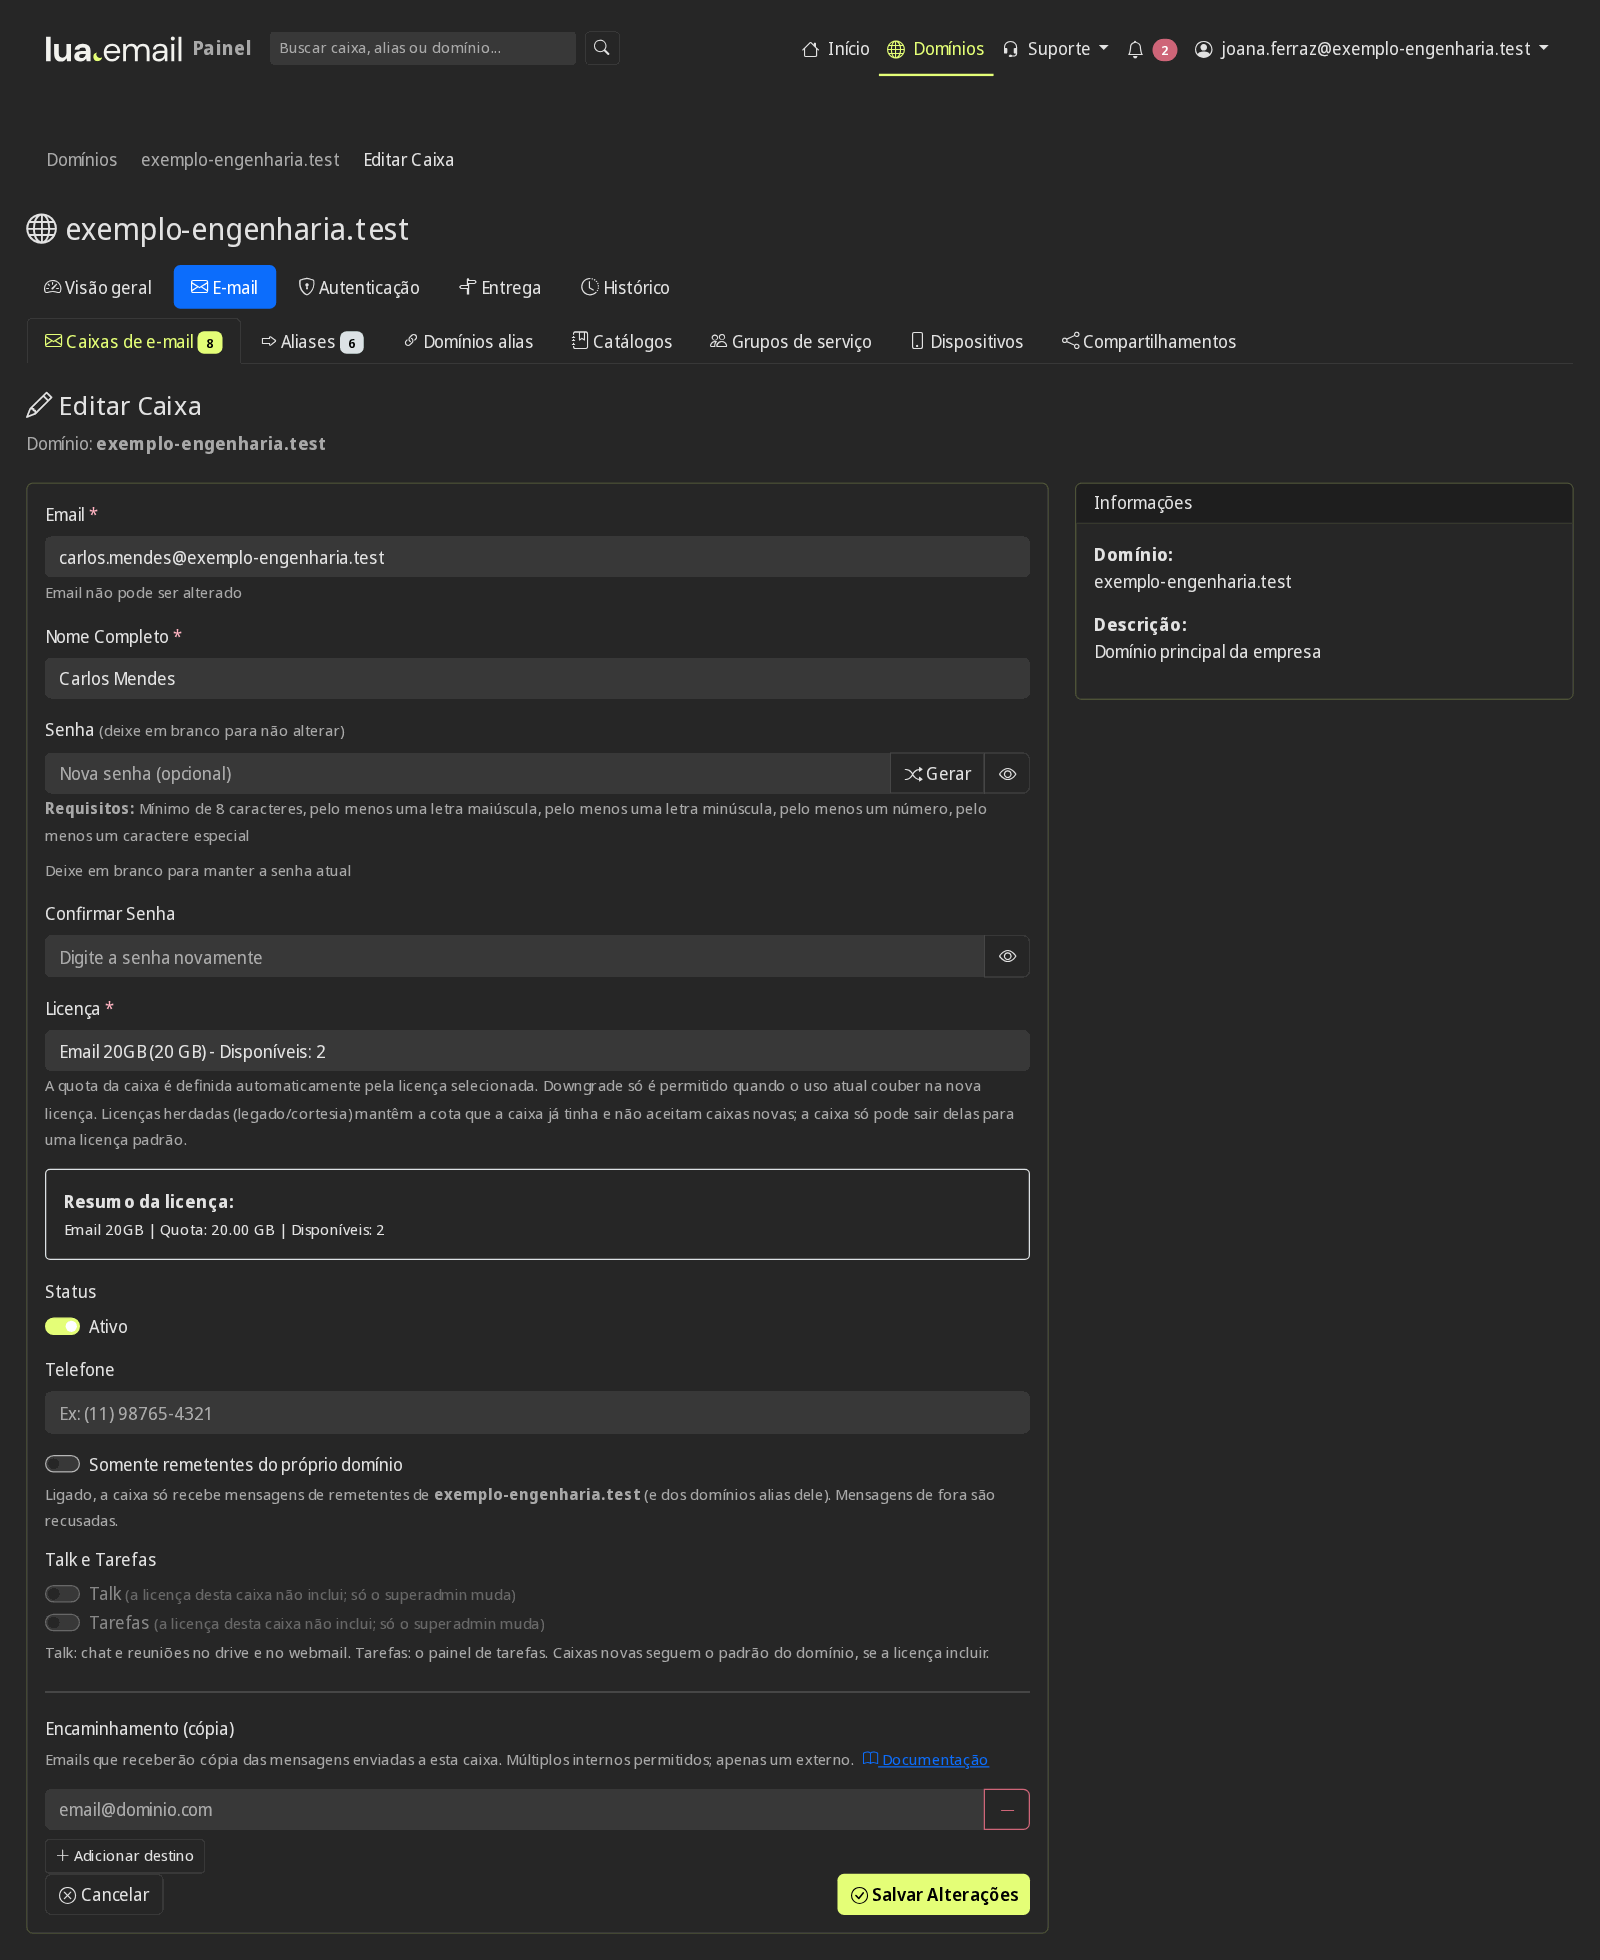Open the Documentação link

click(925, 1760)
